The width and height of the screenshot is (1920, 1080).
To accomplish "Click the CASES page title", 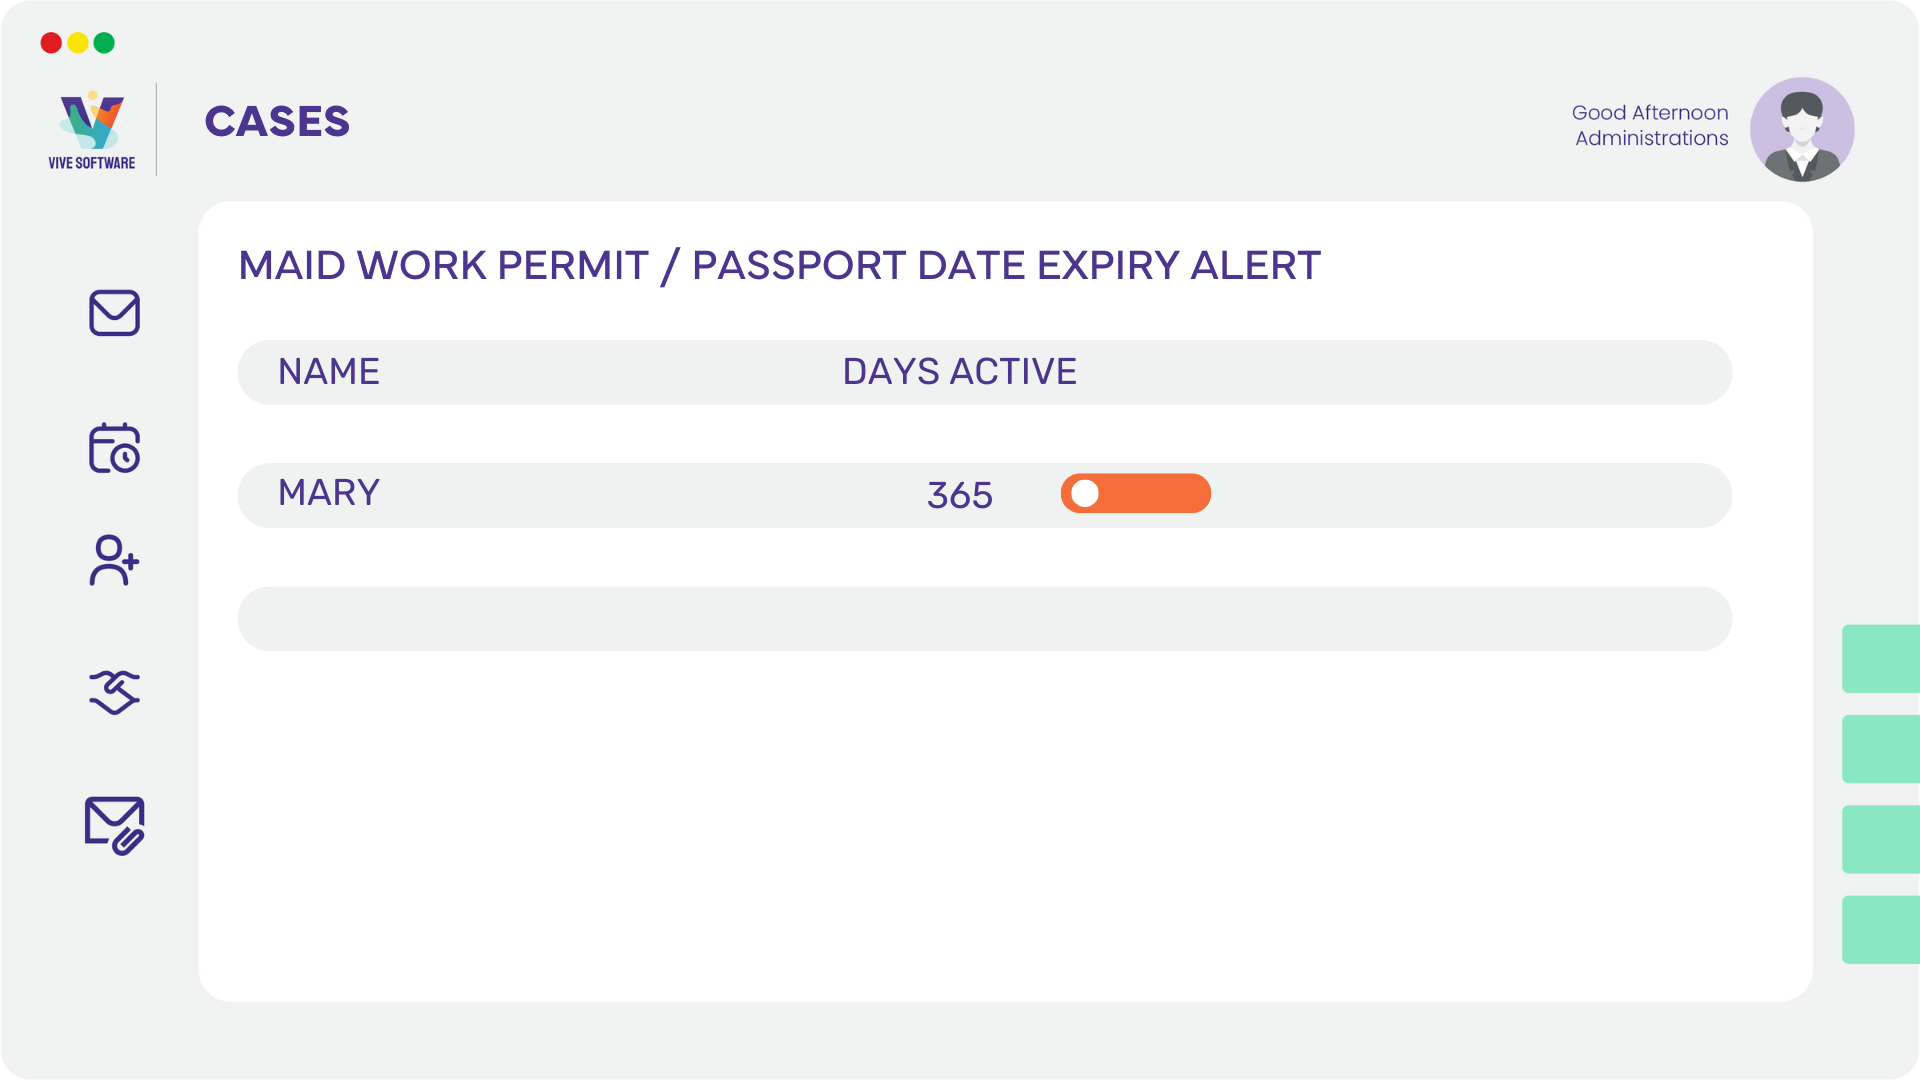I will [277, 122].
